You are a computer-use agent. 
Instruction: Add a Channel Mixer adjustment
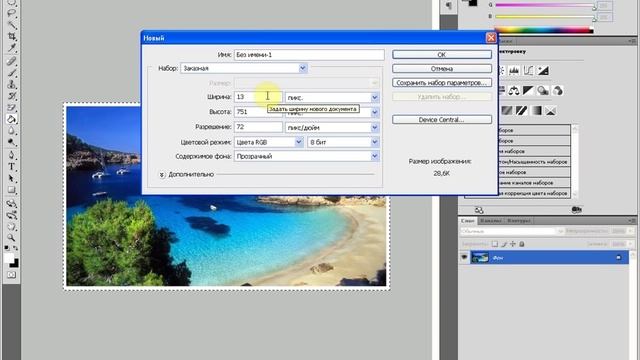click(558, 90)
